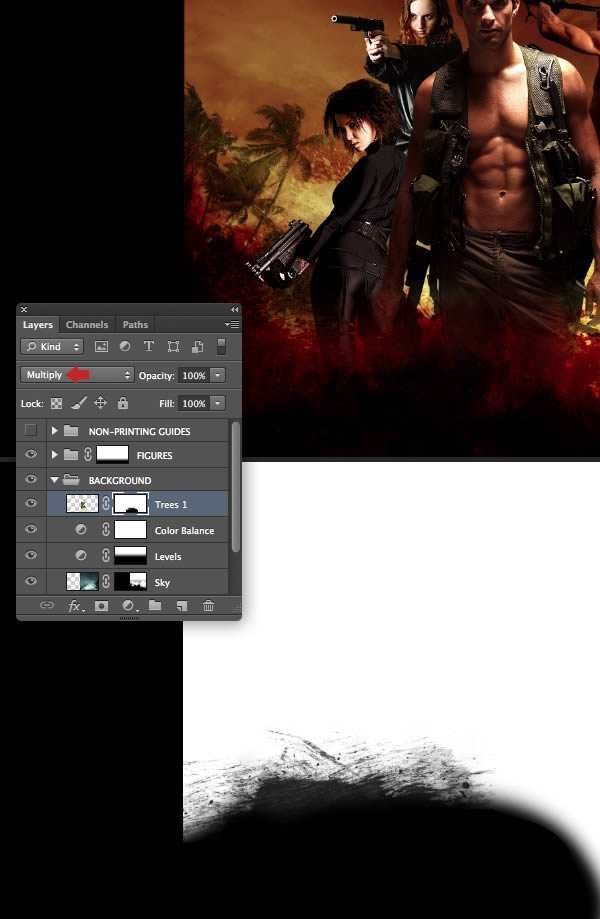Viewport: 600px width, 919px height.
Task: Click Levels adjustment layer icon
Action: tap(81, 555)
